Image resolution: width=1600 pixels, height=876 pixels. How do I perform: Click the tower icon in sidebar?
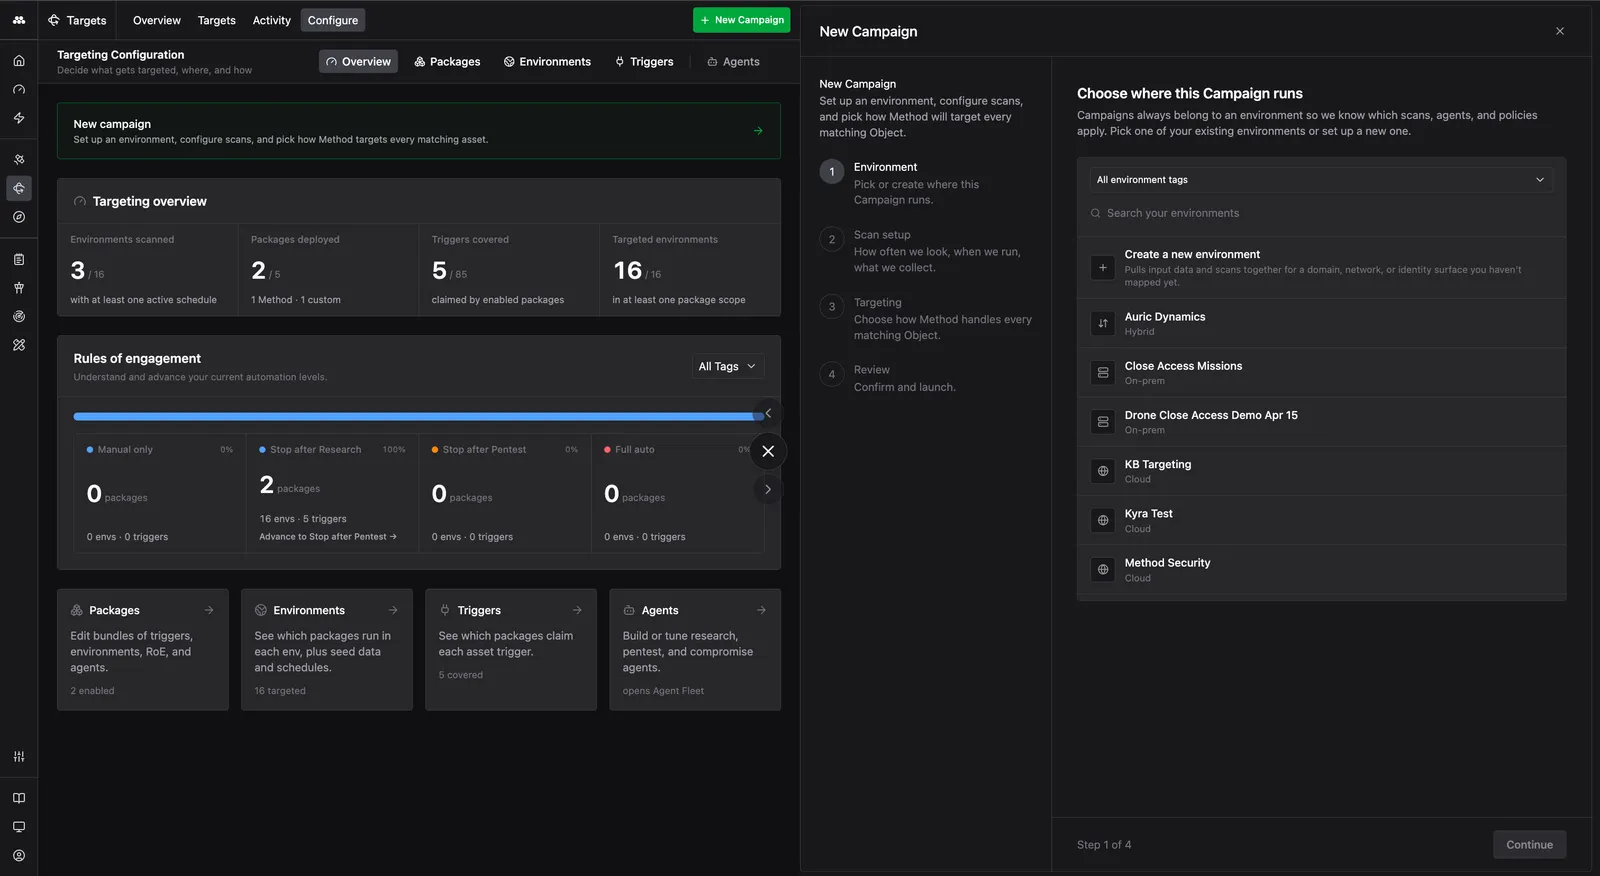coord(19,288)
